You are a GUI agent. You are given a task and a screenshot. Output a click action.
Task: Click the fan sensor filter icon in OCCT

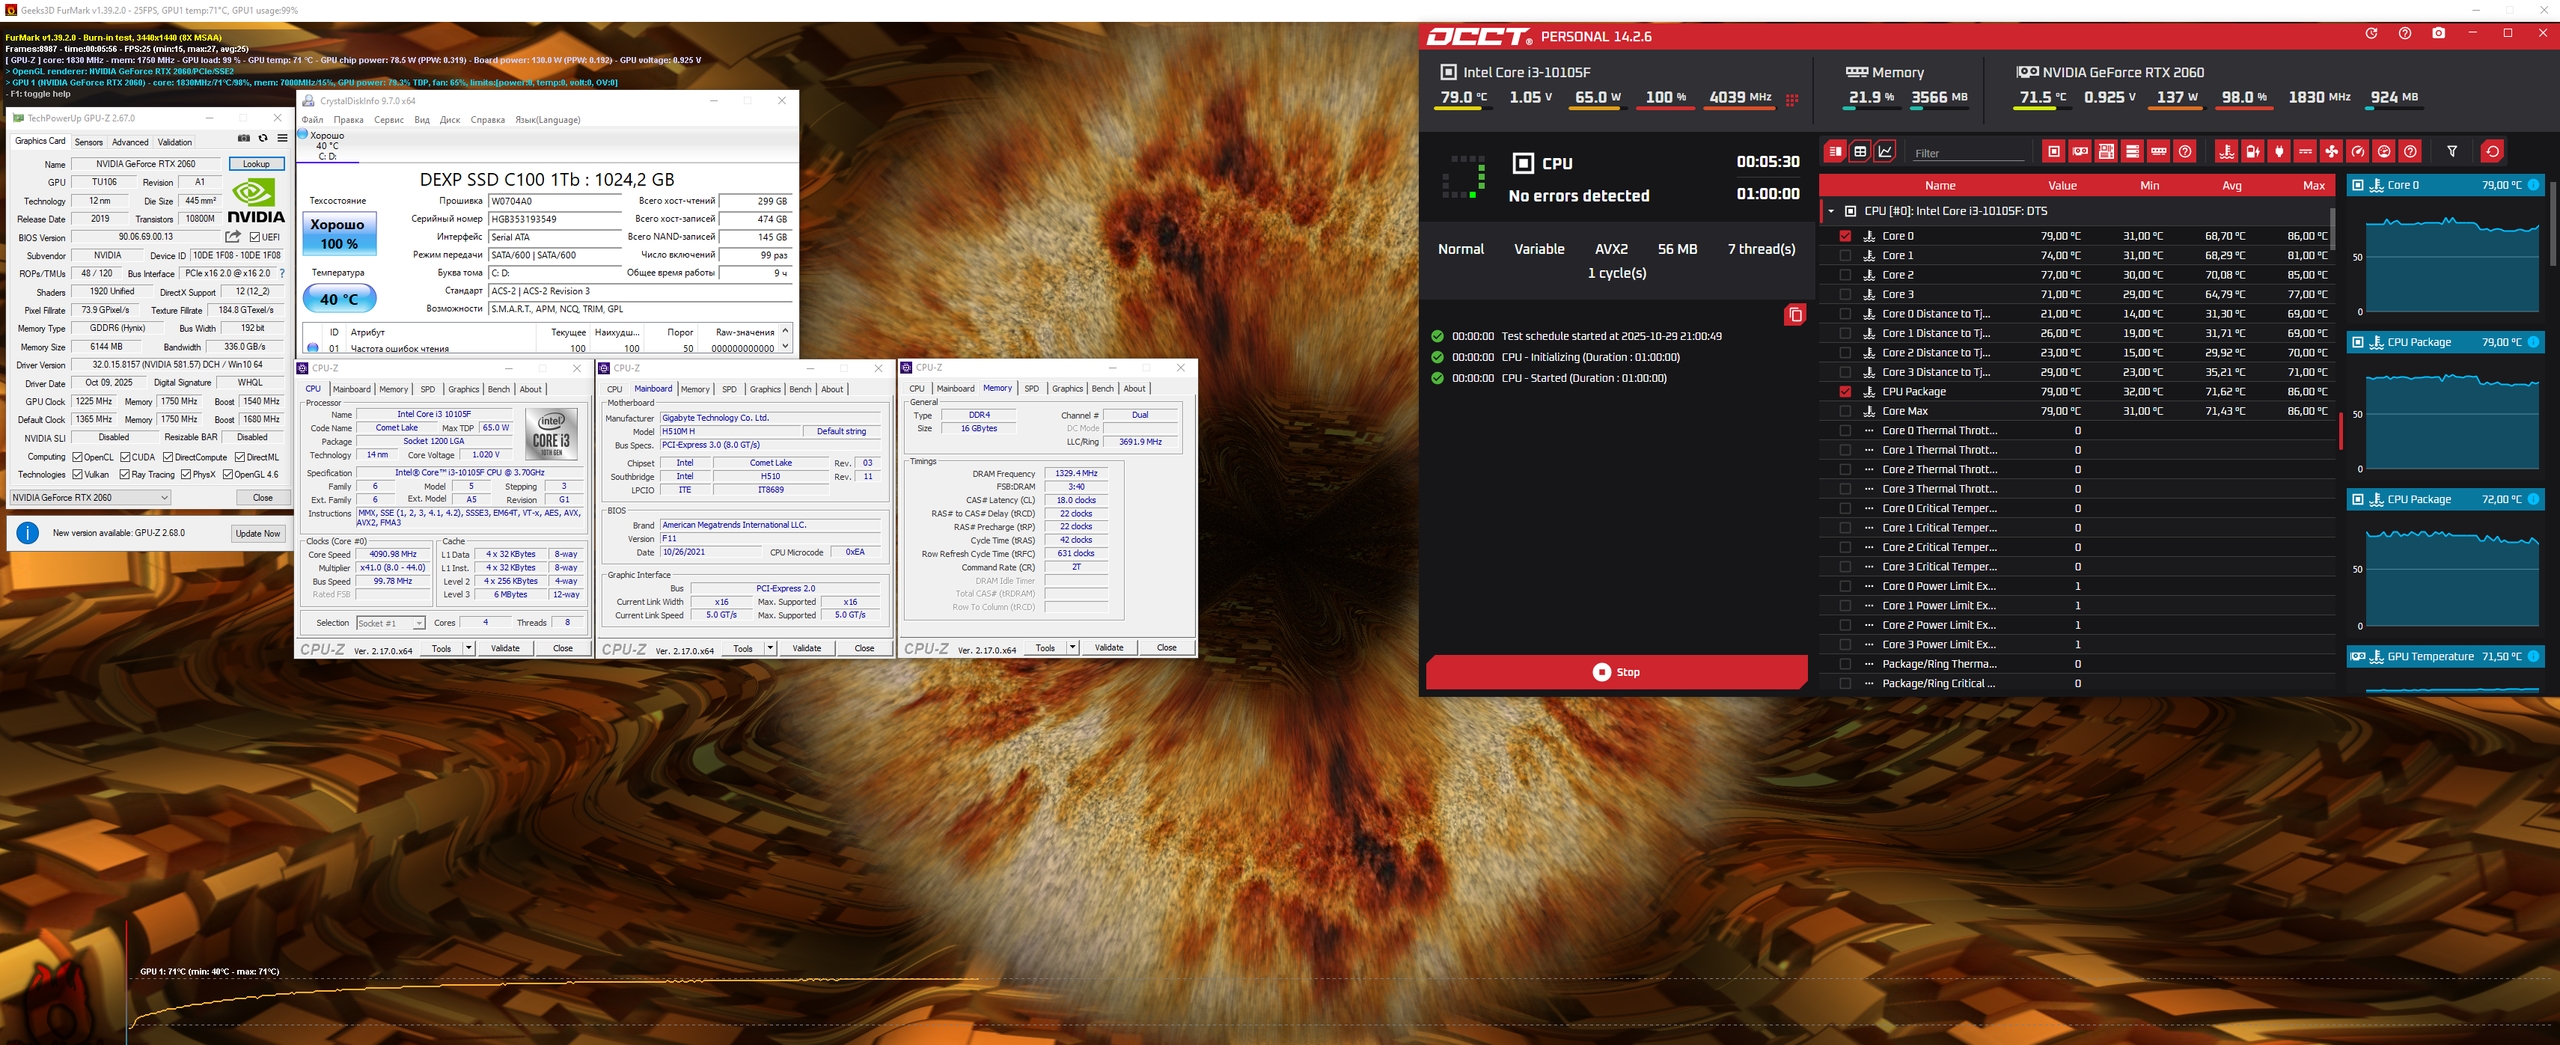pyautogui.click(x=2331, y=152)
